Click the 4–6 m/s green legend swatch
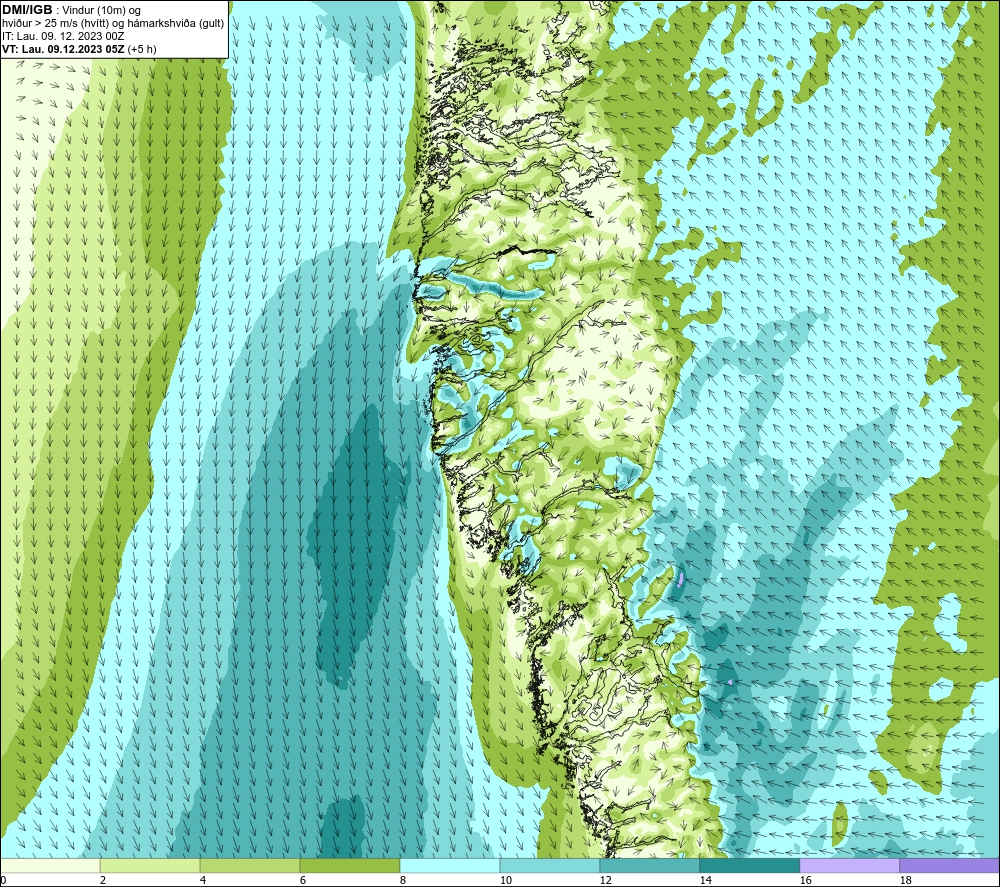The height and width of the screenshot is (887, 1000). tap(250, 865)
